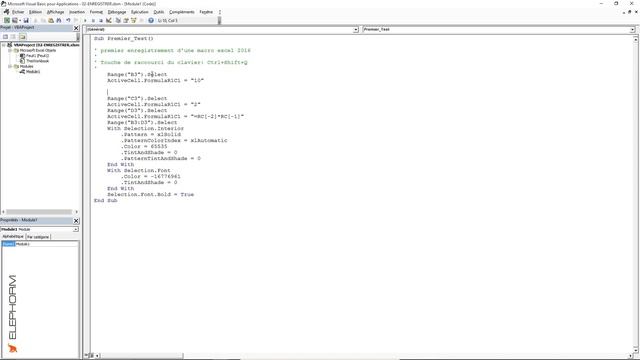The image size is (640, 360).
Task: Open the (Général) object dropdown
Action: 356,29
